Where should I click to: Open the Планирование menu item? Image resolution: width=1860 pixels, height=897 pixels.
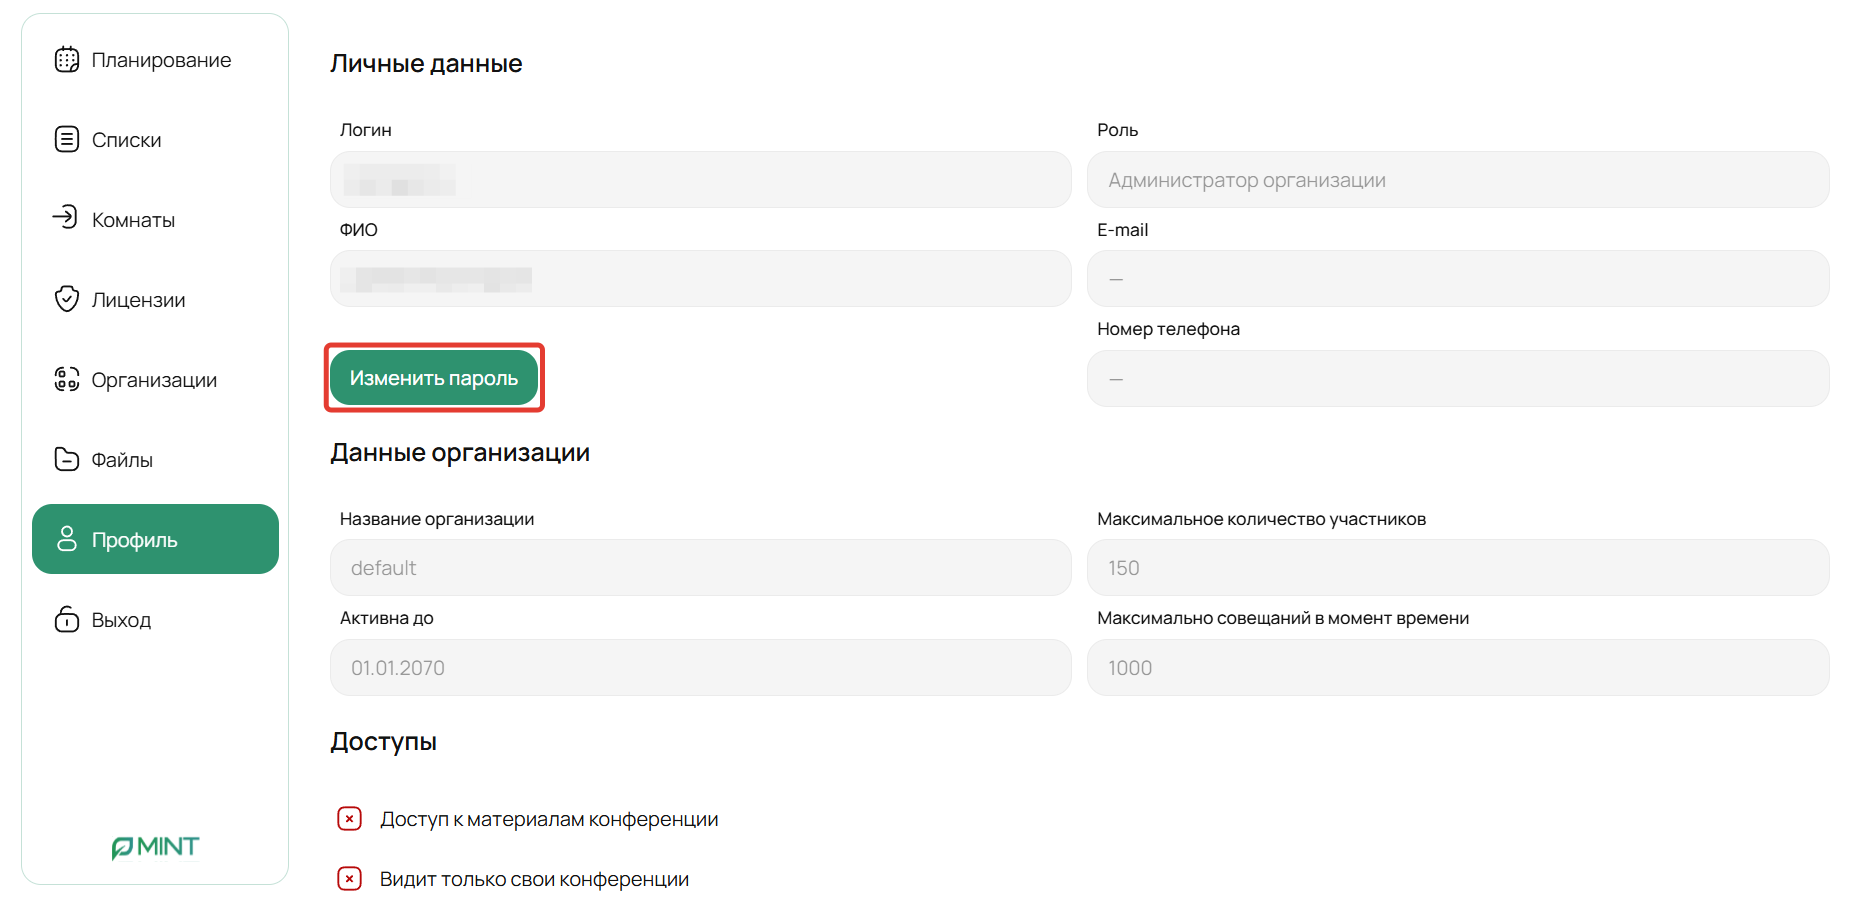pyautogui.click(x=161, y=60)
